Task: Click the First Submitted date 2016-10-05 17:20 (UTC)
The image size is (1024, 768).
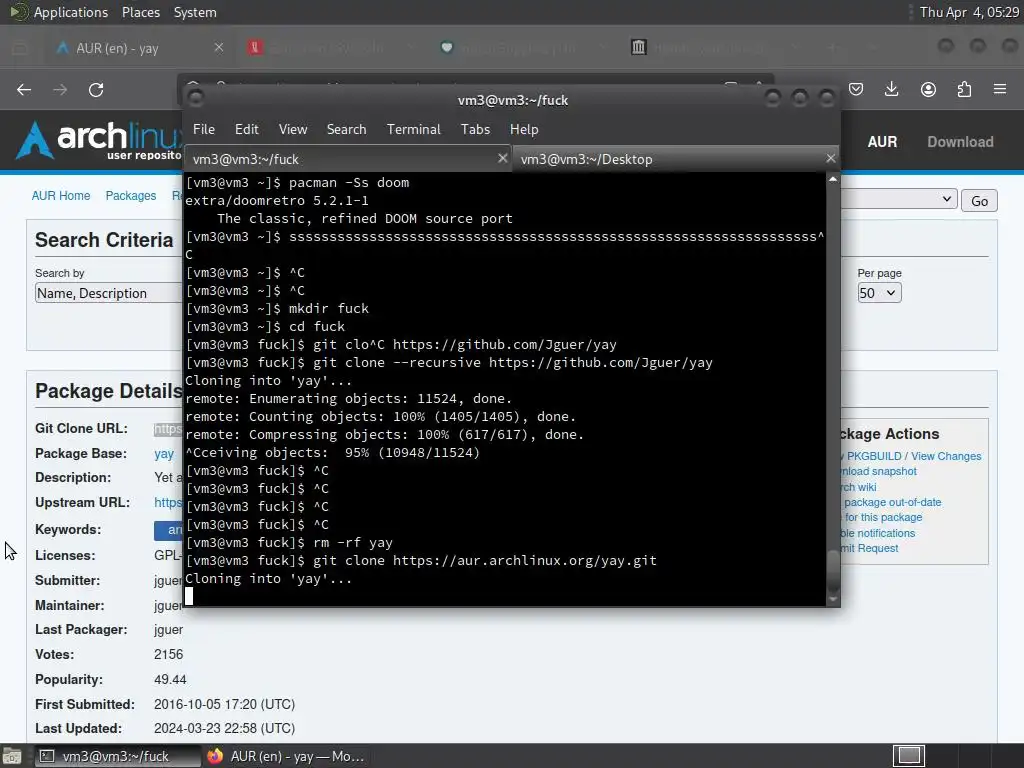Action: [224, 704]
